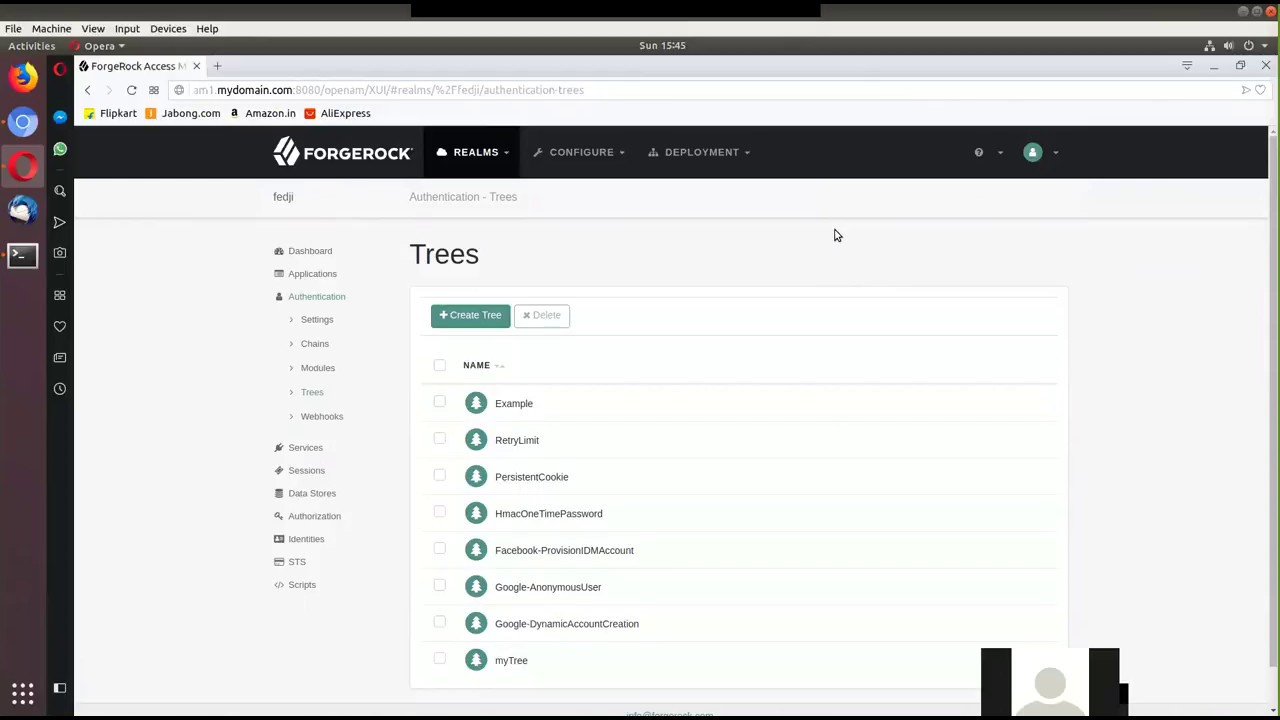Screen dimensions: 1280x720
Task: Open the Flipkart bookmark
Action: coord(110,113)
